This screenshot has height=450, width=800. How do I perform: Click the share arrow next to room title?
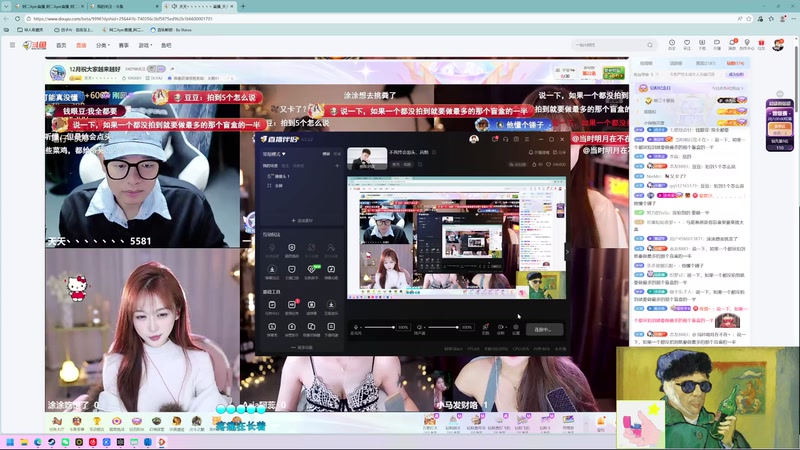pyautogui.click(x=172, y=68)
